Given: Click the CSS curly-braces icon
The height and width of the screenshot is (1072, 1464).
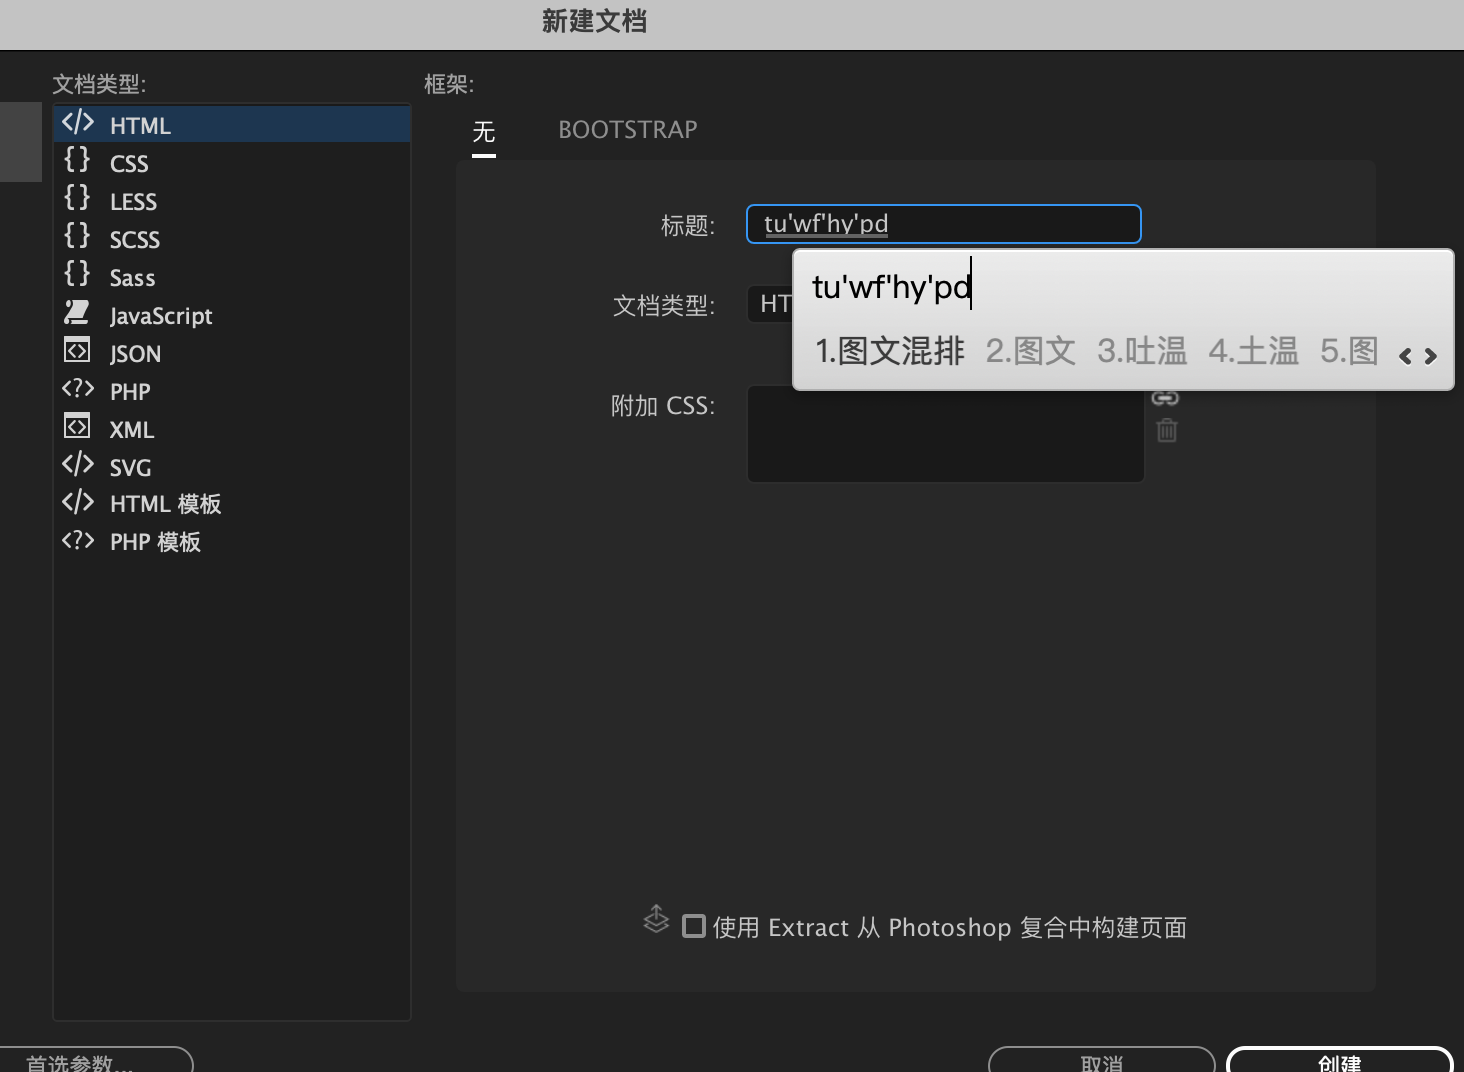Looking at the screenshot, I should pos(76,162).
